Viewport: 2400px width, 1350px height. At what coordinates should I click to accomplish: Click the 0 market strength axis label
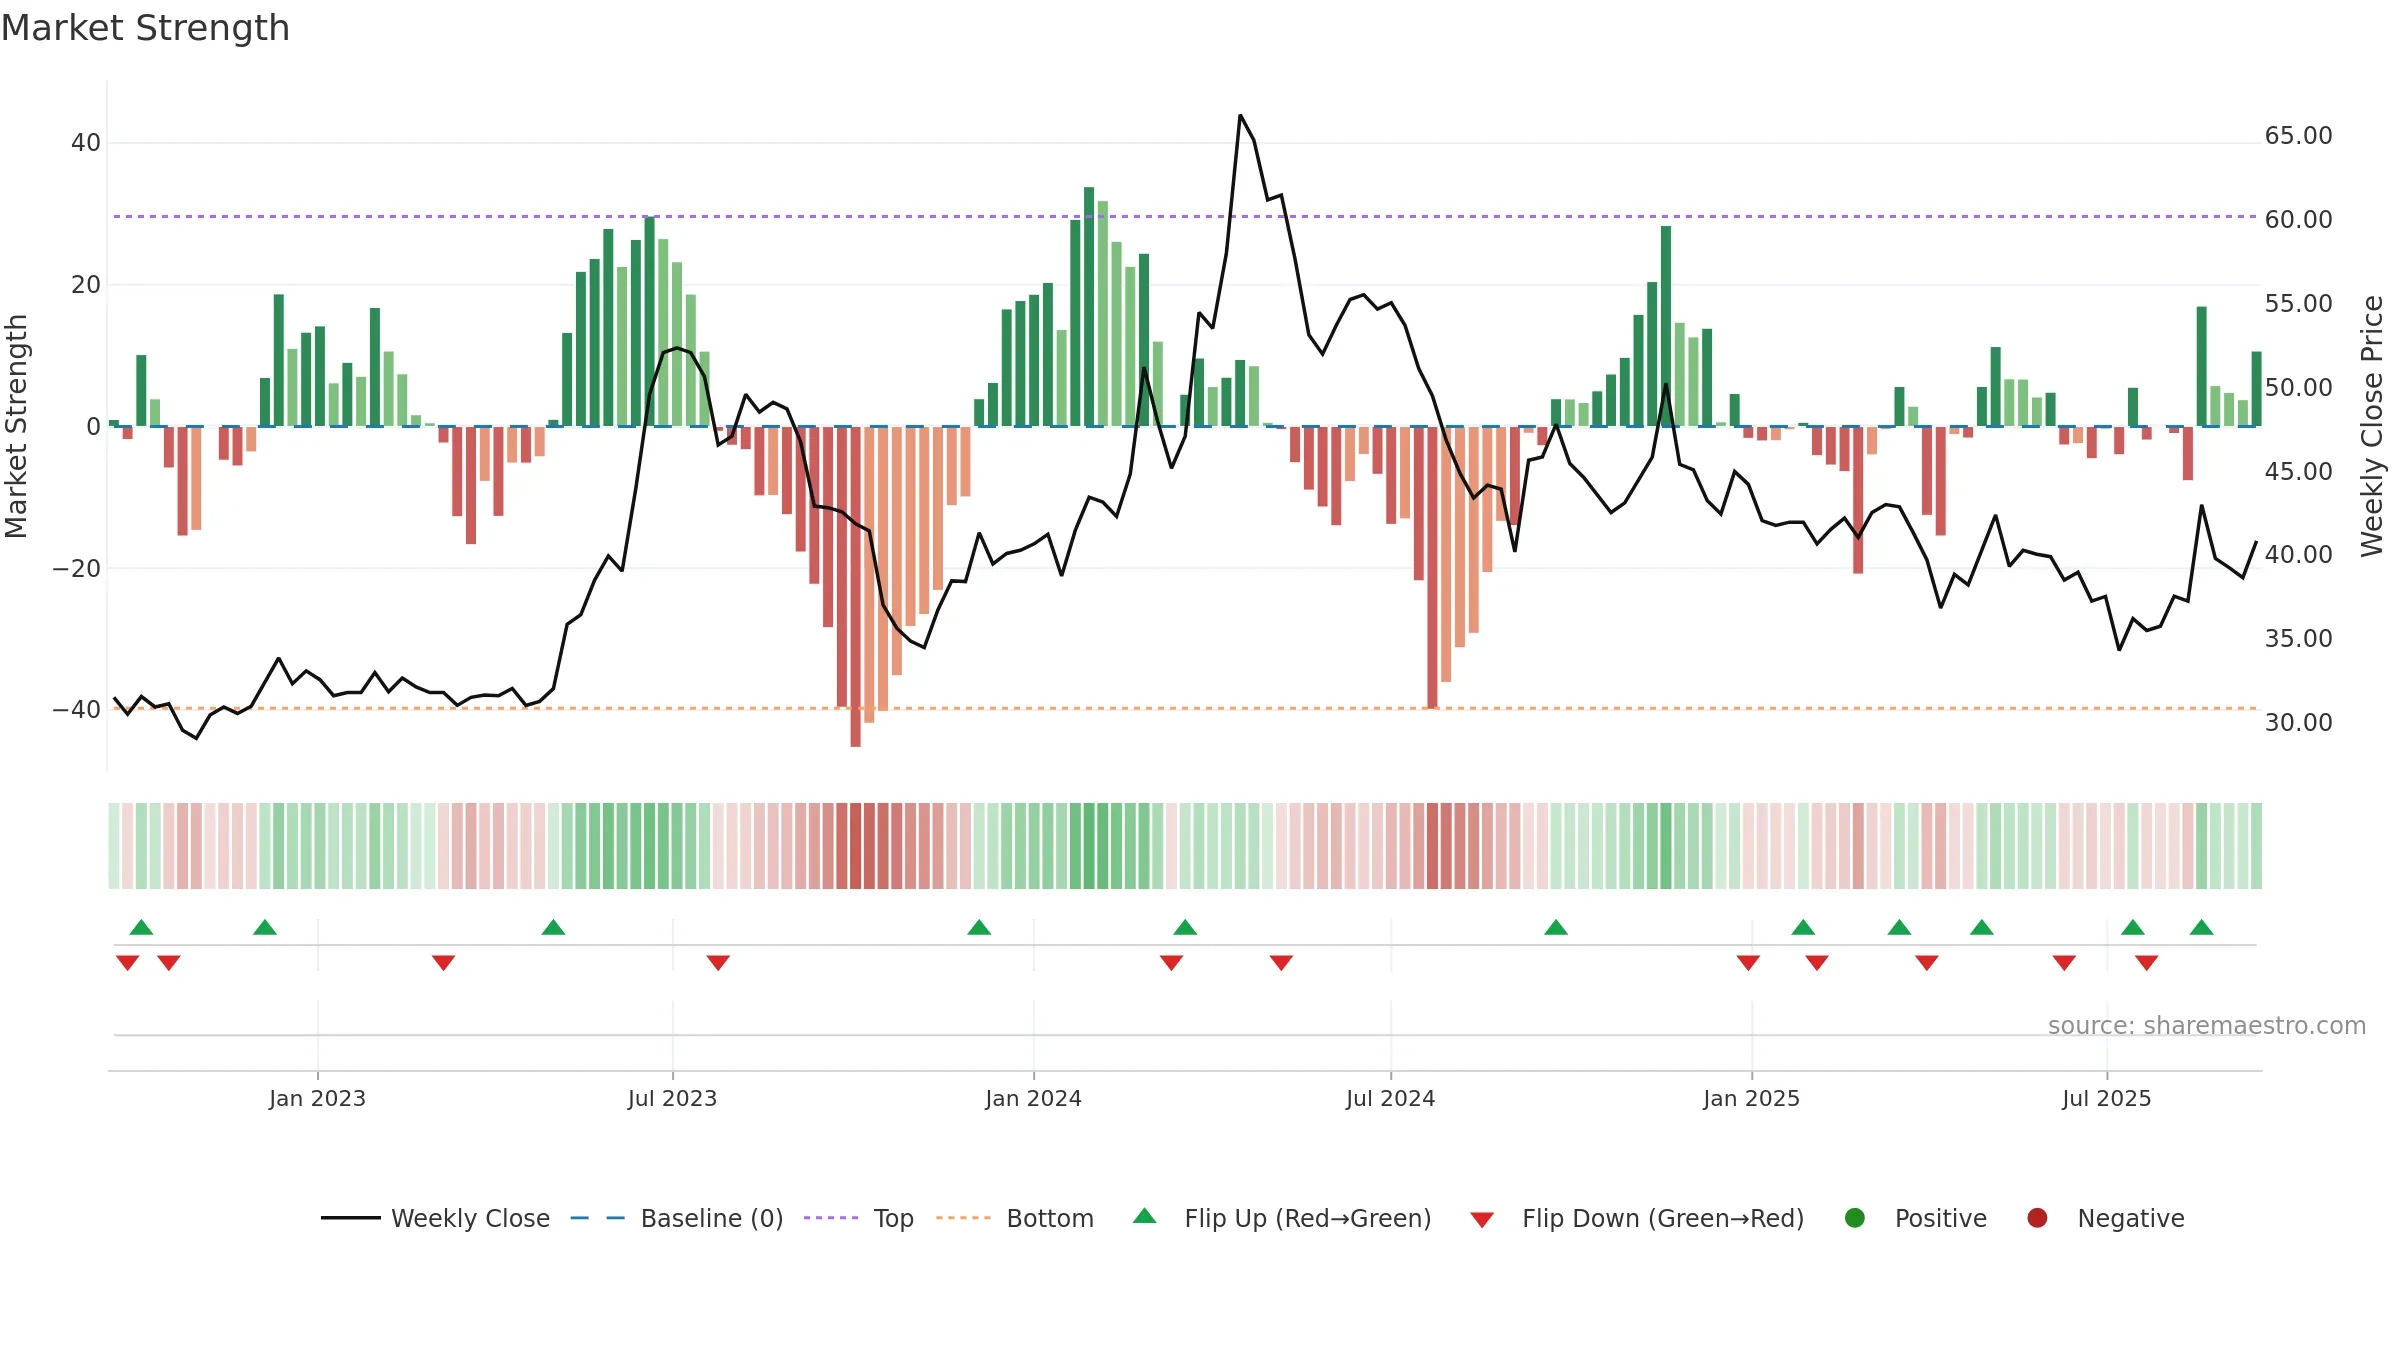pos(93,427)
